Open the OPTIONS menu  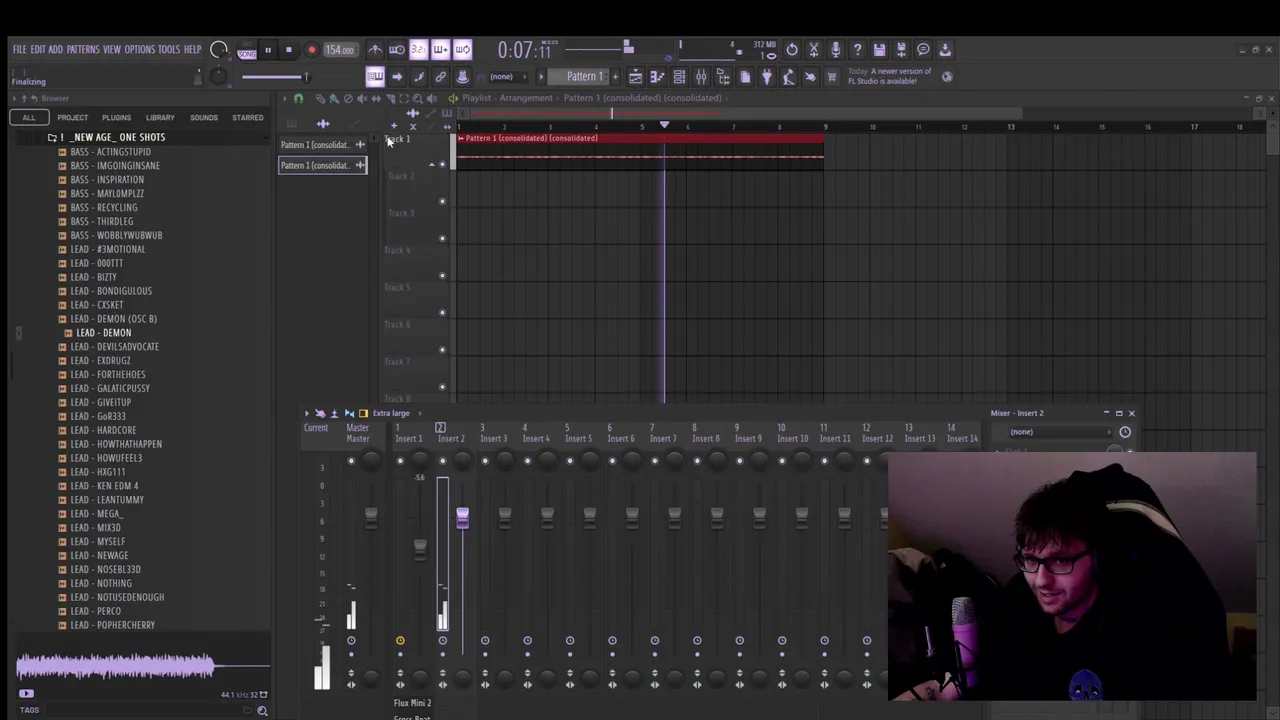pos(140,49)
